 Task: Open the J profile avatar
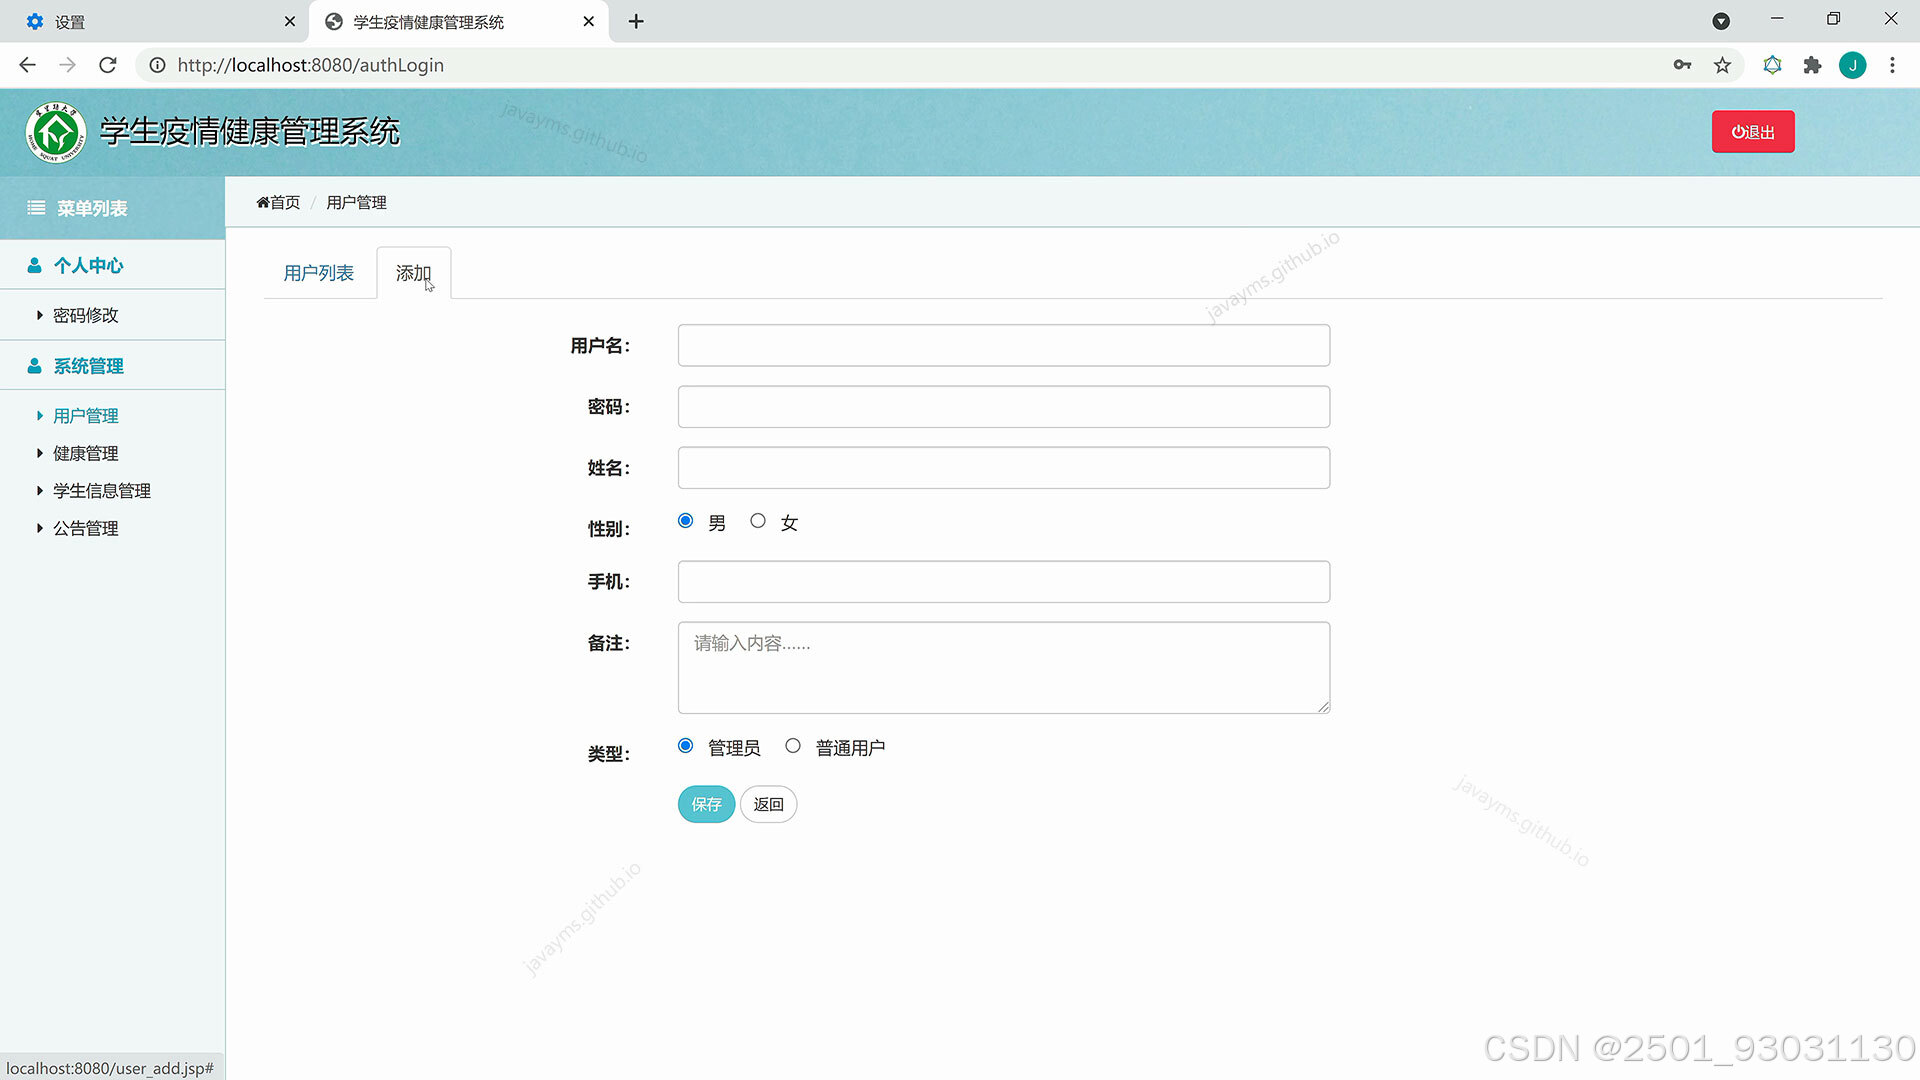(x=1853, y=65)
